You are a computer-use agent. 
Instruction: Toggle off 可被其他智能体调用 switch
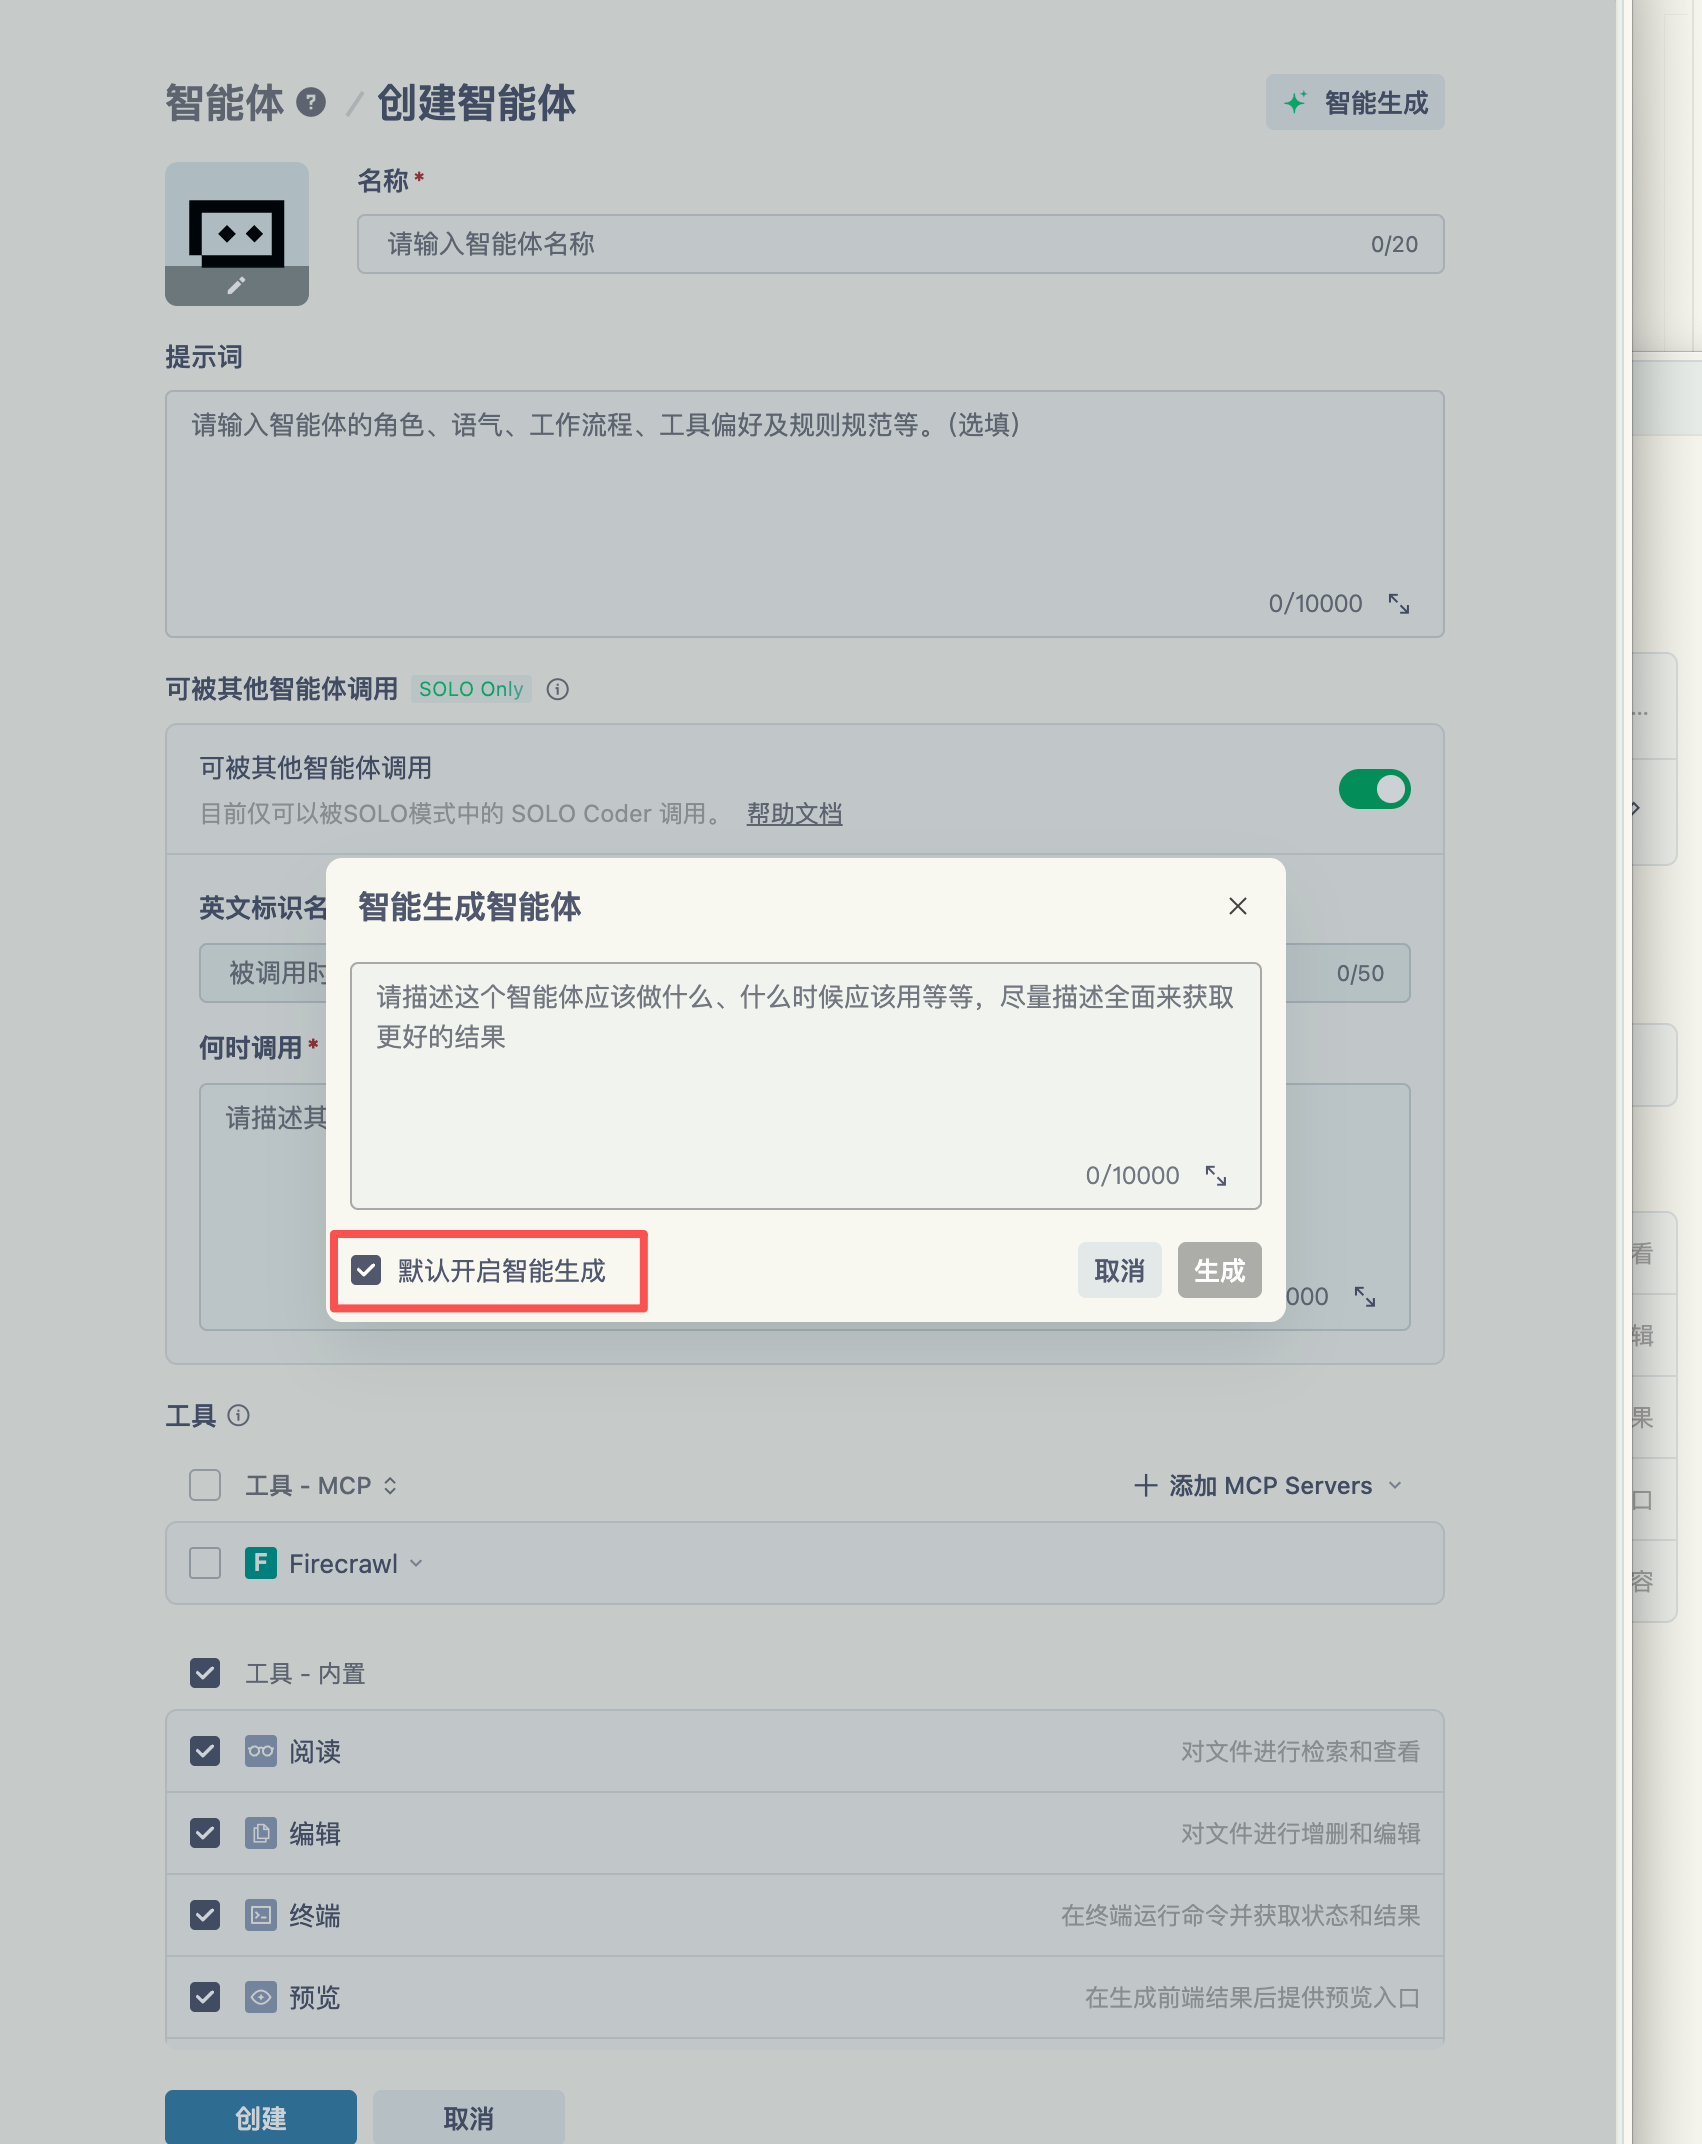1374,789
